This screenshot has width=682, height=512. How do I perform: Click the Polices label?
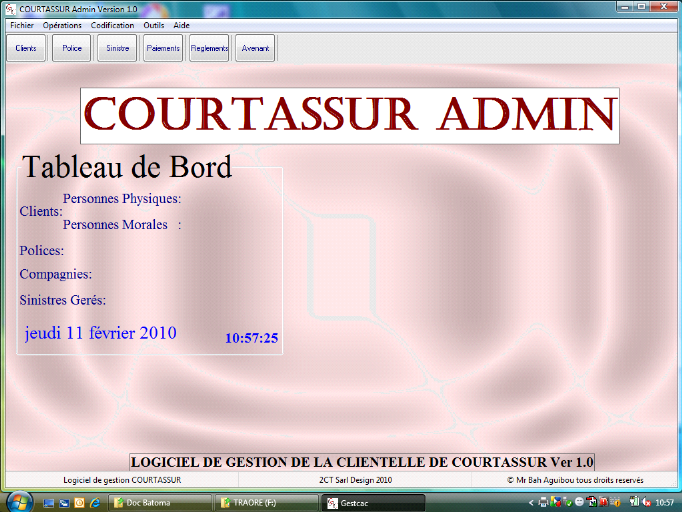42,251
